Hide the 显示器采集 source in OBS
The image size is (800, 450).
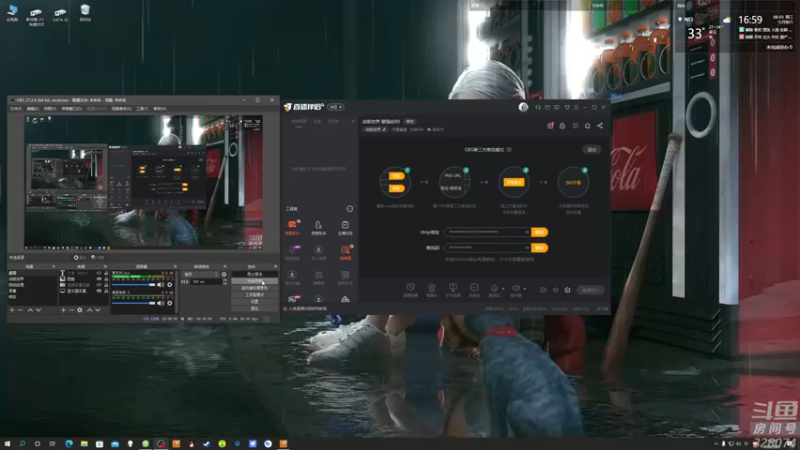pyautogui.click(x=99, y=291)
